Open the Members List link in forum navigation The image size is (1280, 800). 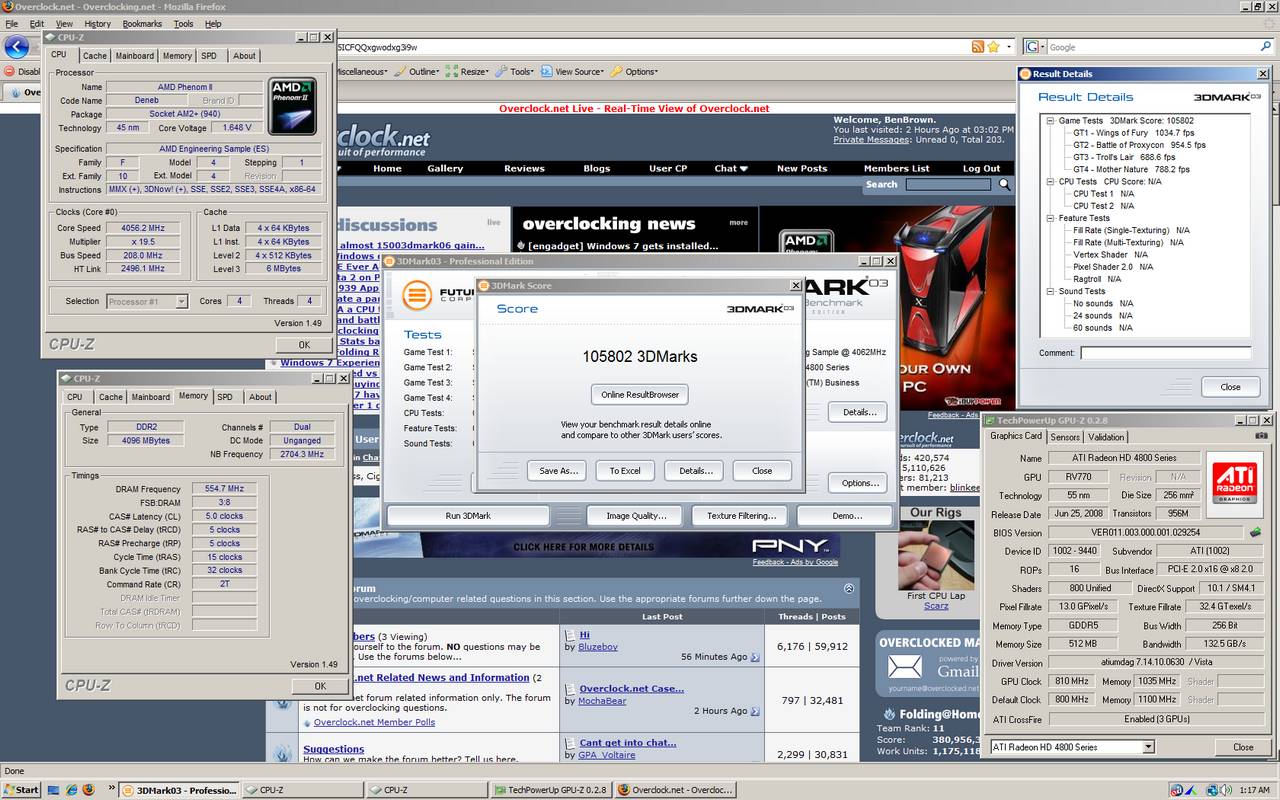pyautogui.click(x=896, y=168)
